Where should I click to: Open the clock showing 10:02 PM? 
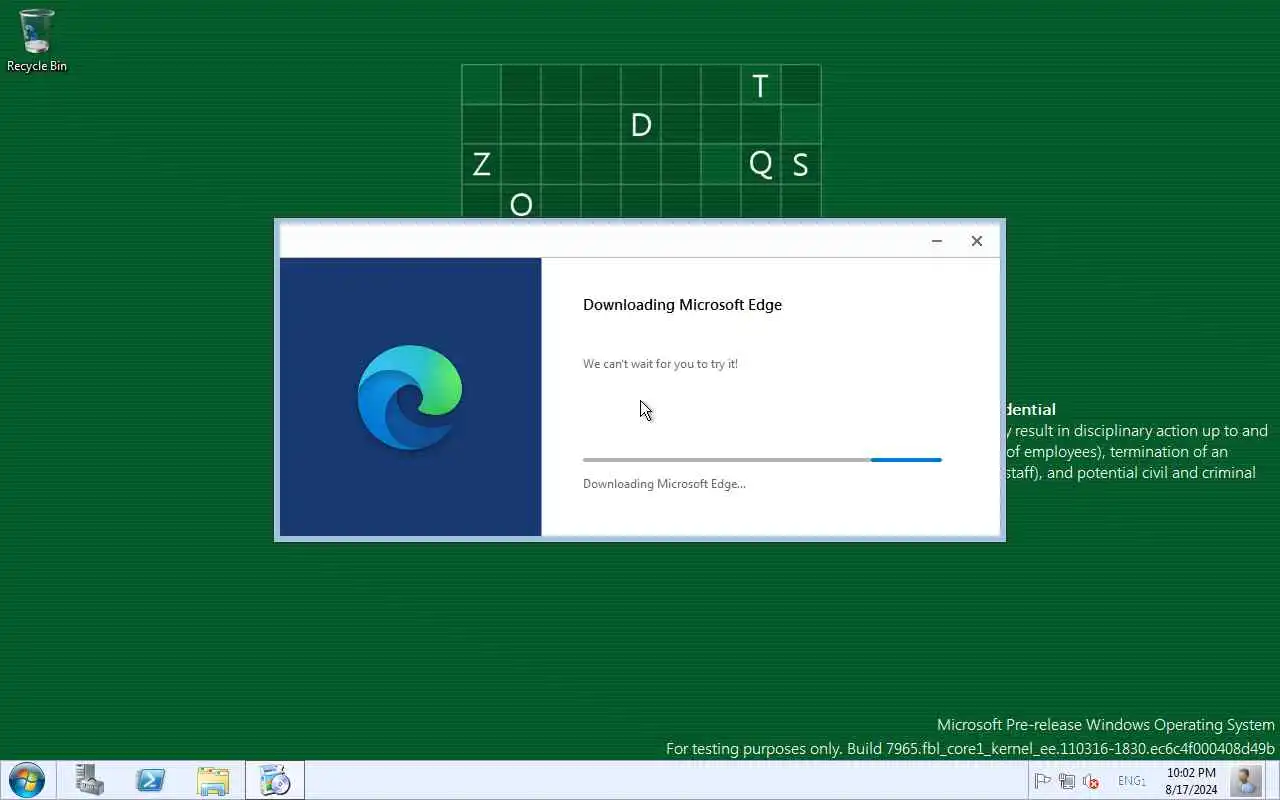coord(1191,781)
